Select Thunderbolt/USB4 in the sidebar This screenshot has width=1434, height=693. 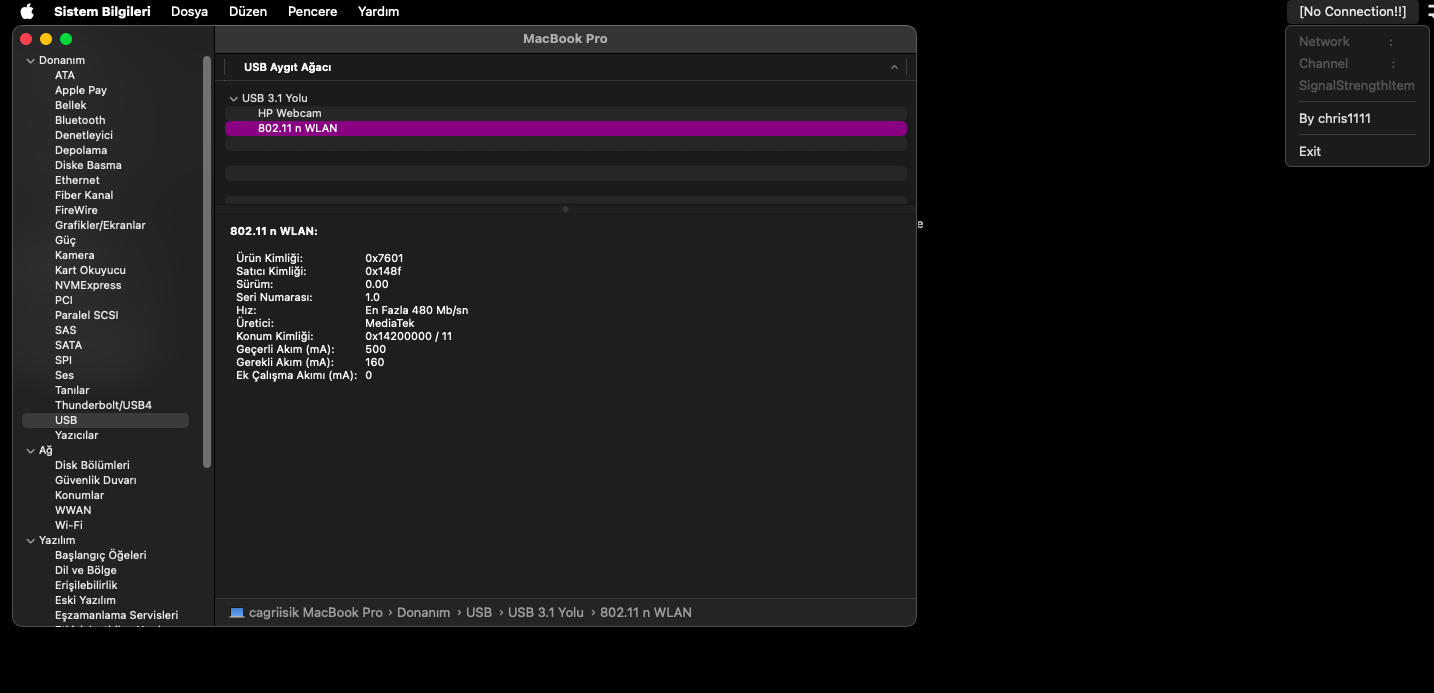103,405
